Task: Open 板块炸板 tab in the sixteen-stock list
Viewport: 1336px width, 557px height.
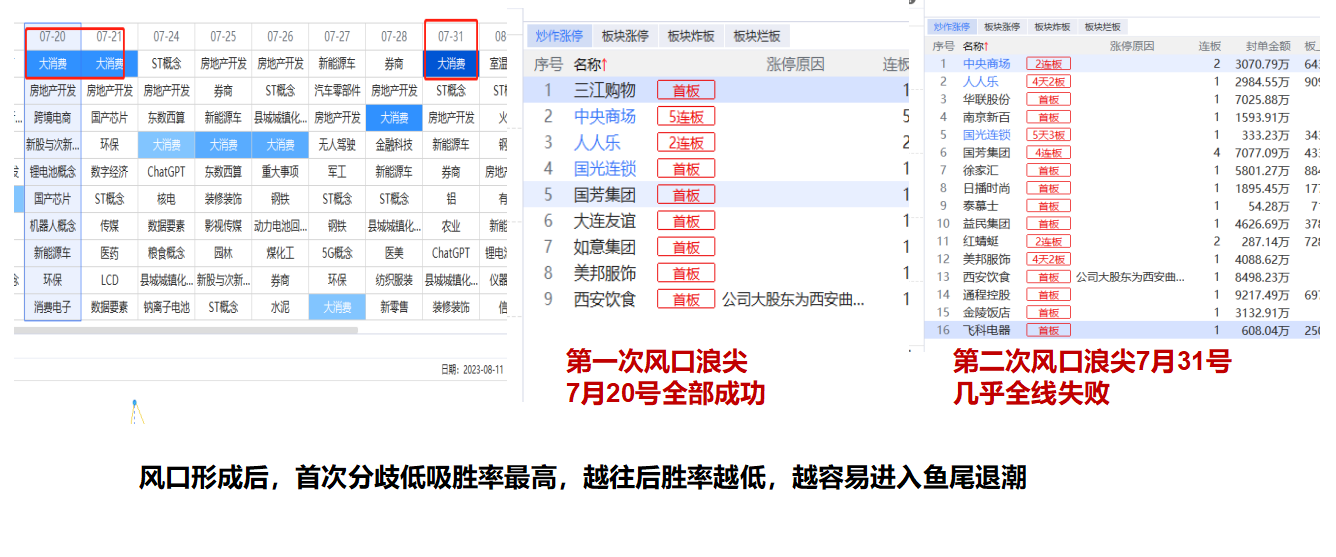Action: pyautogui.click(x=1052, y=27)
